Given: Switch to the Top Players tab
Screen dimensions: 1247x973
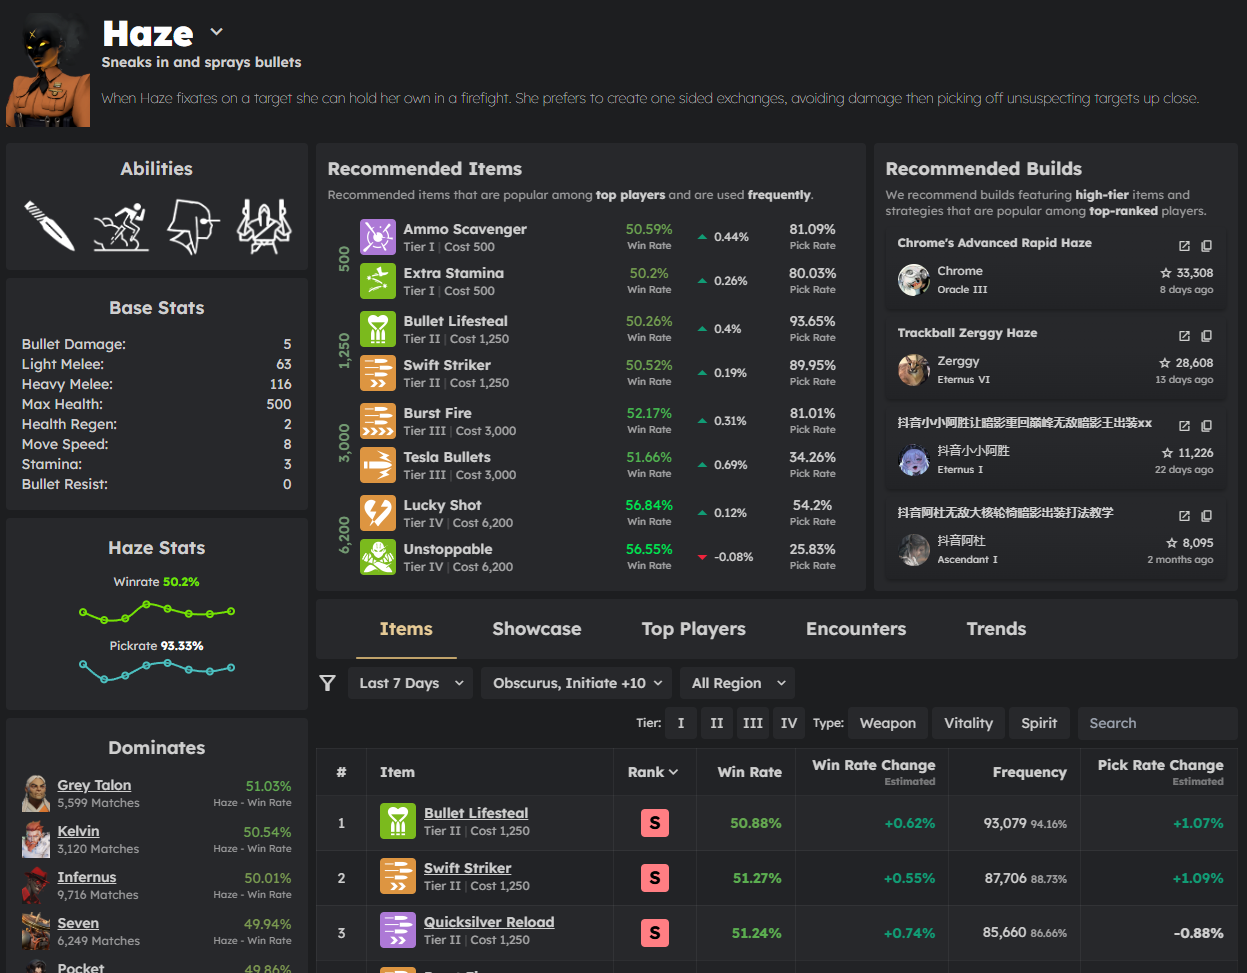Looking at the screenshot, I should coord(693,629).
